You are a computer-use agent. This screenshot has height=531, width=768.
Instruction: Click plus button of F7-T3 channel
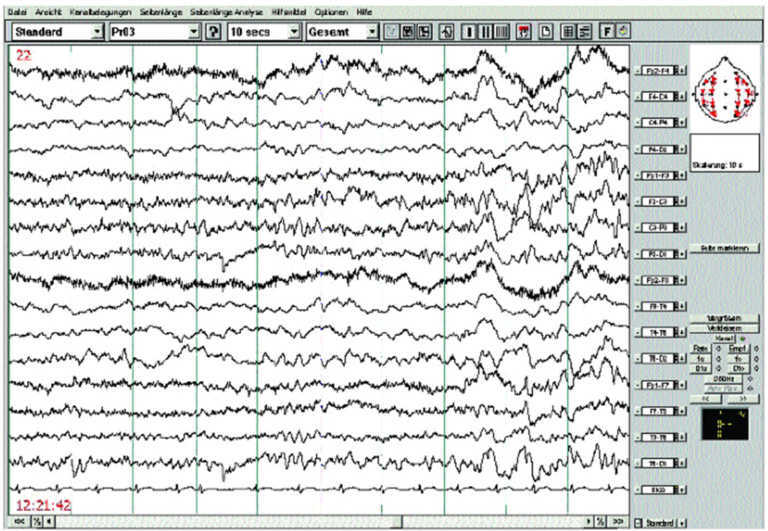point(682,411)
